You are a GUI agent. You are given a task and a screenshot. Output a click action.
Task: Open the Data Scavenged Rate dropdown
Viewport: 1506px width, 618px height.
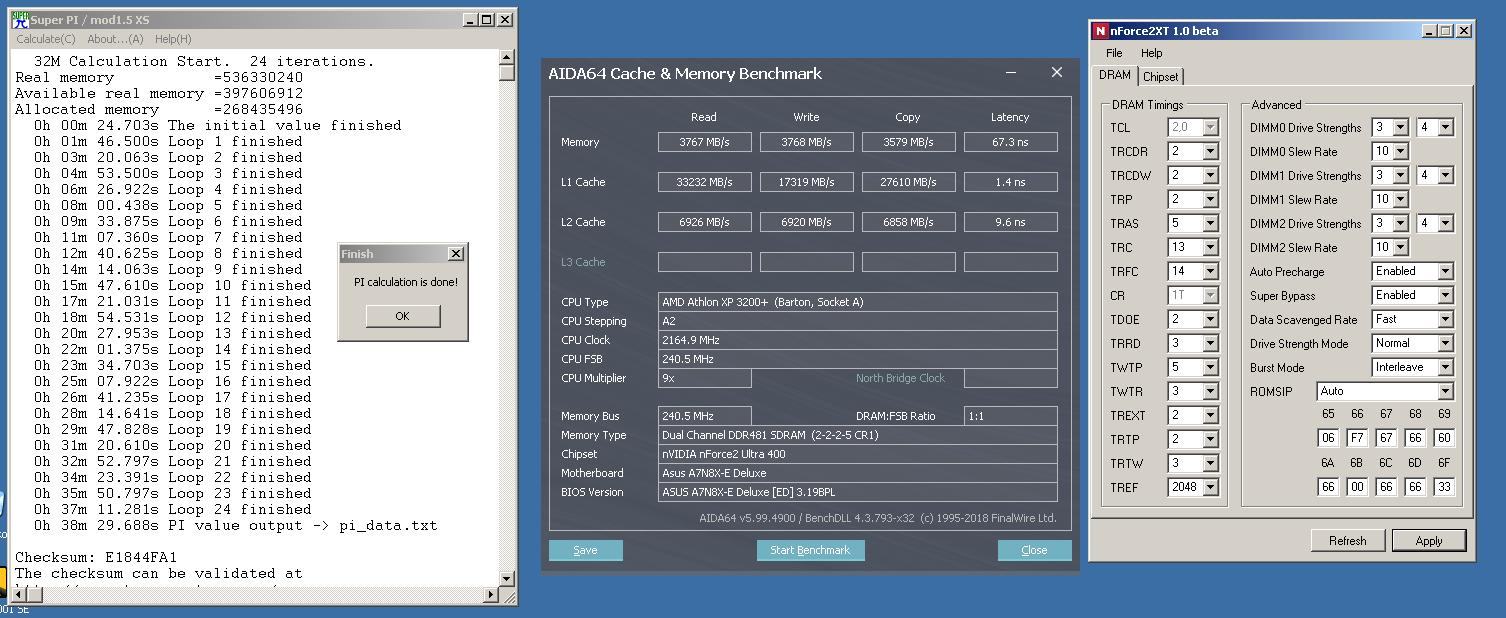click(1445, 319)
